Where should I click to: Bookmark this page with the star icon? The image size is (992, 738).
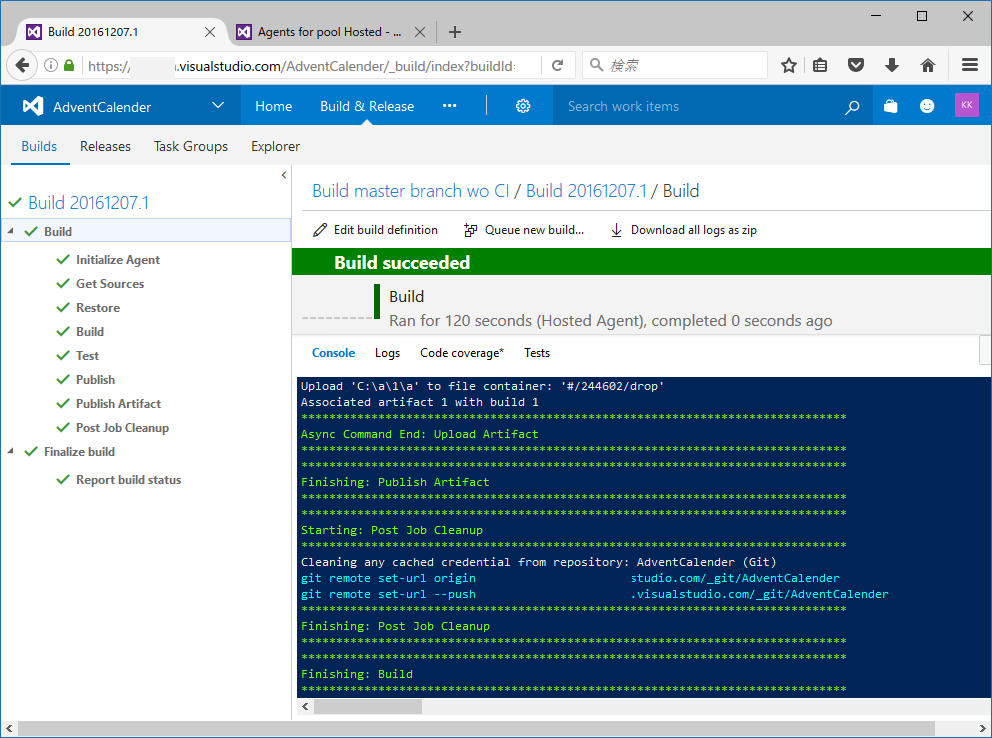pyautogui.click(x=788, y=65)
